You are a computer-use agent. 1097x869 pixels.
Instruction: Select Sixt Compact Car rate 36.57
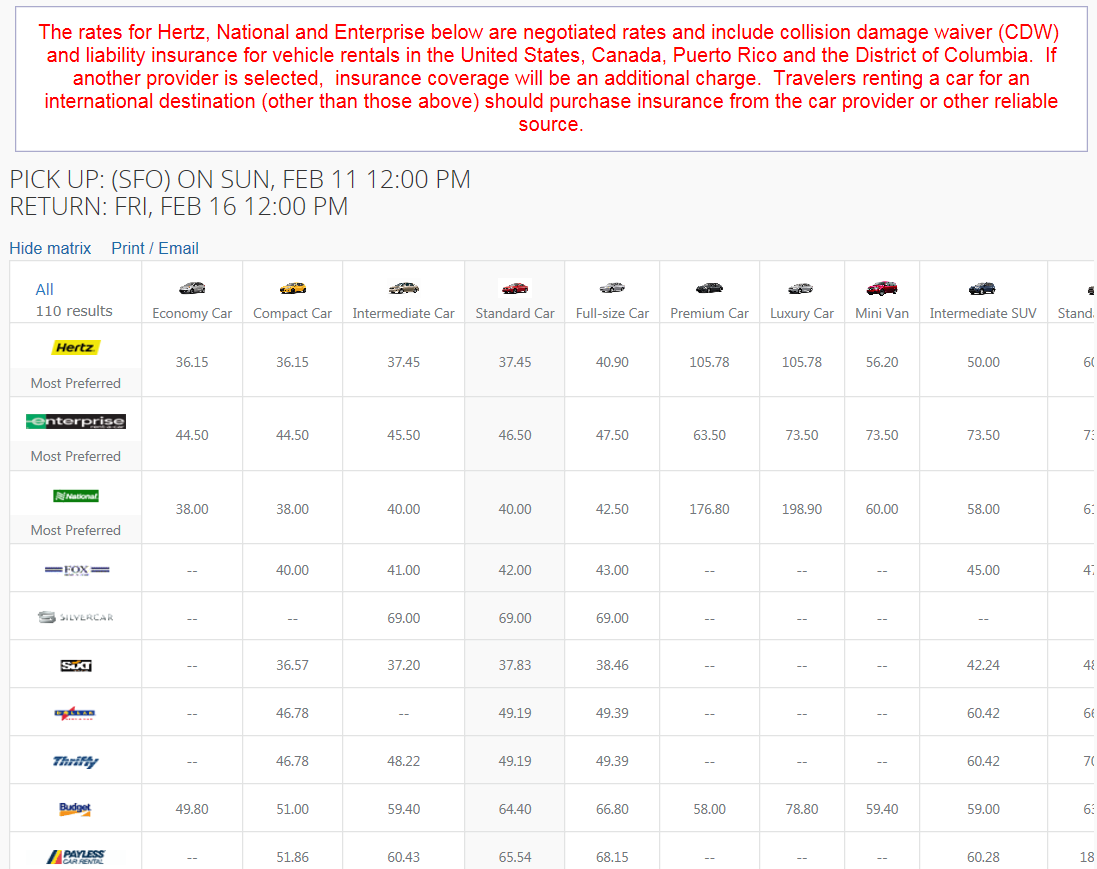tap(292, 665)
